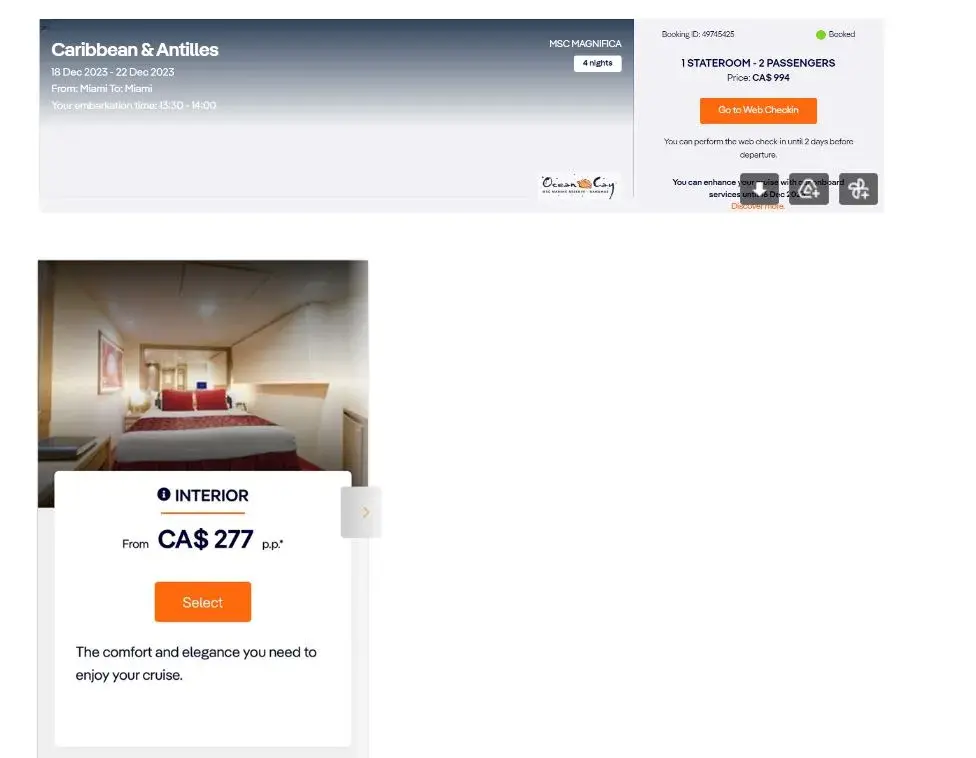Click the 4 nights badge

[598, 63]
